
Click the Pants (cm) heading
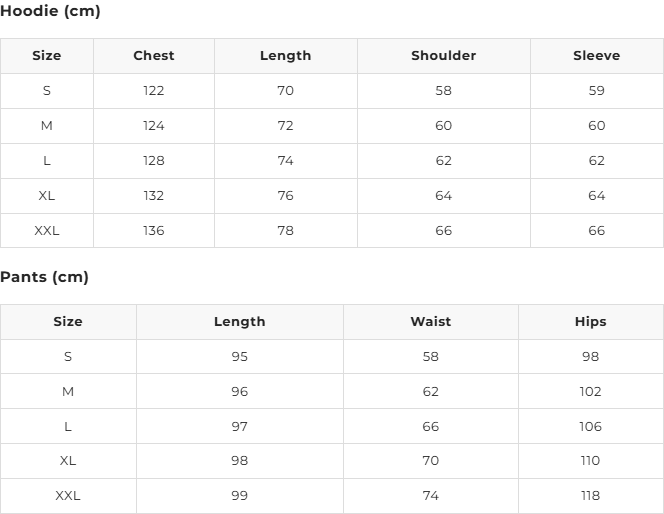[x=45, y=277]
